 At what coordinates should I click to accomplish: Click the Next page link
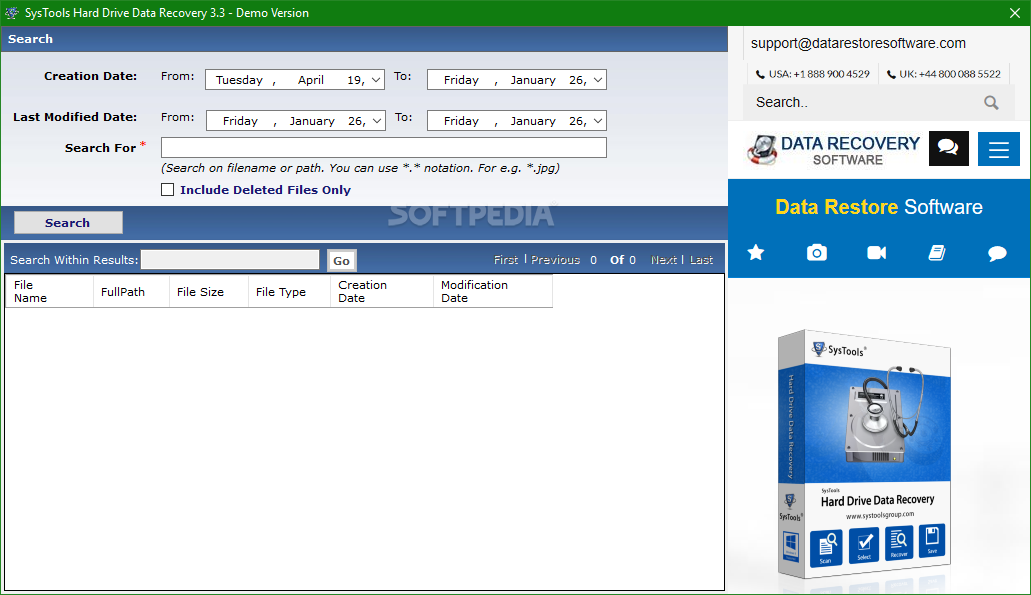pos(663,260)
